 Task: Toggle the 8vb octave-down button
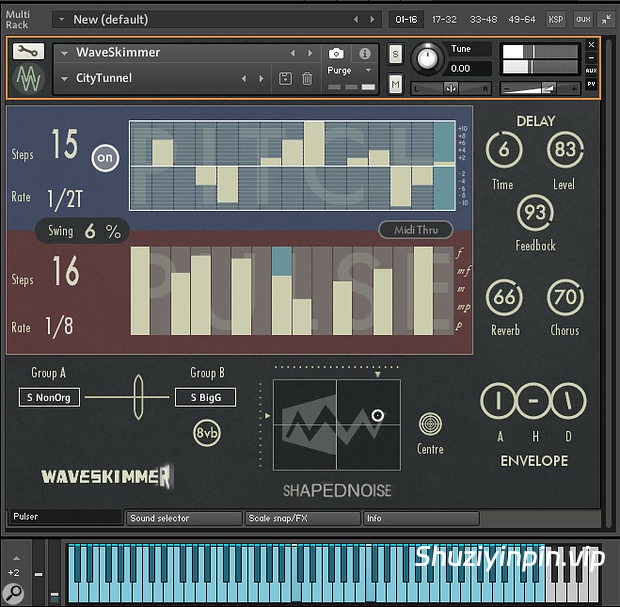[207, 433]
